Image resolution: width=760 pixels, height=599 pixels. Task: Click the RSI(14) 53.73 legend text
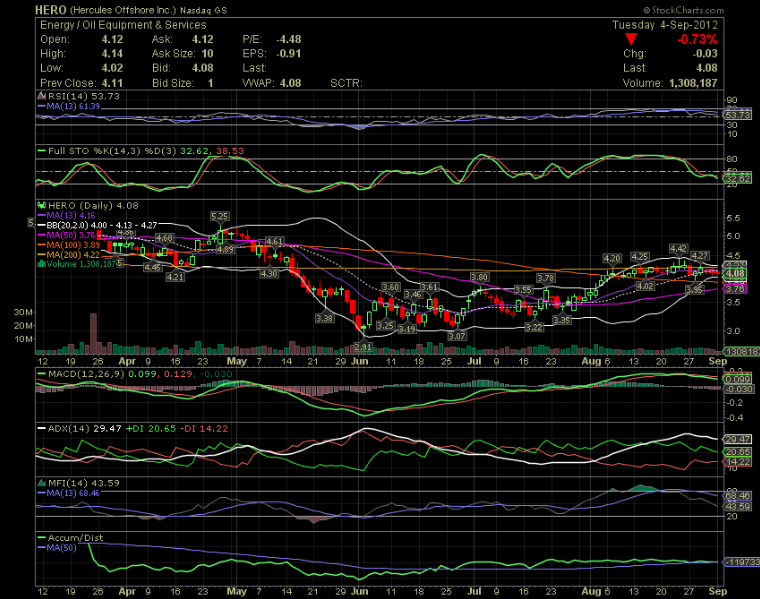(x=83, y=96)
